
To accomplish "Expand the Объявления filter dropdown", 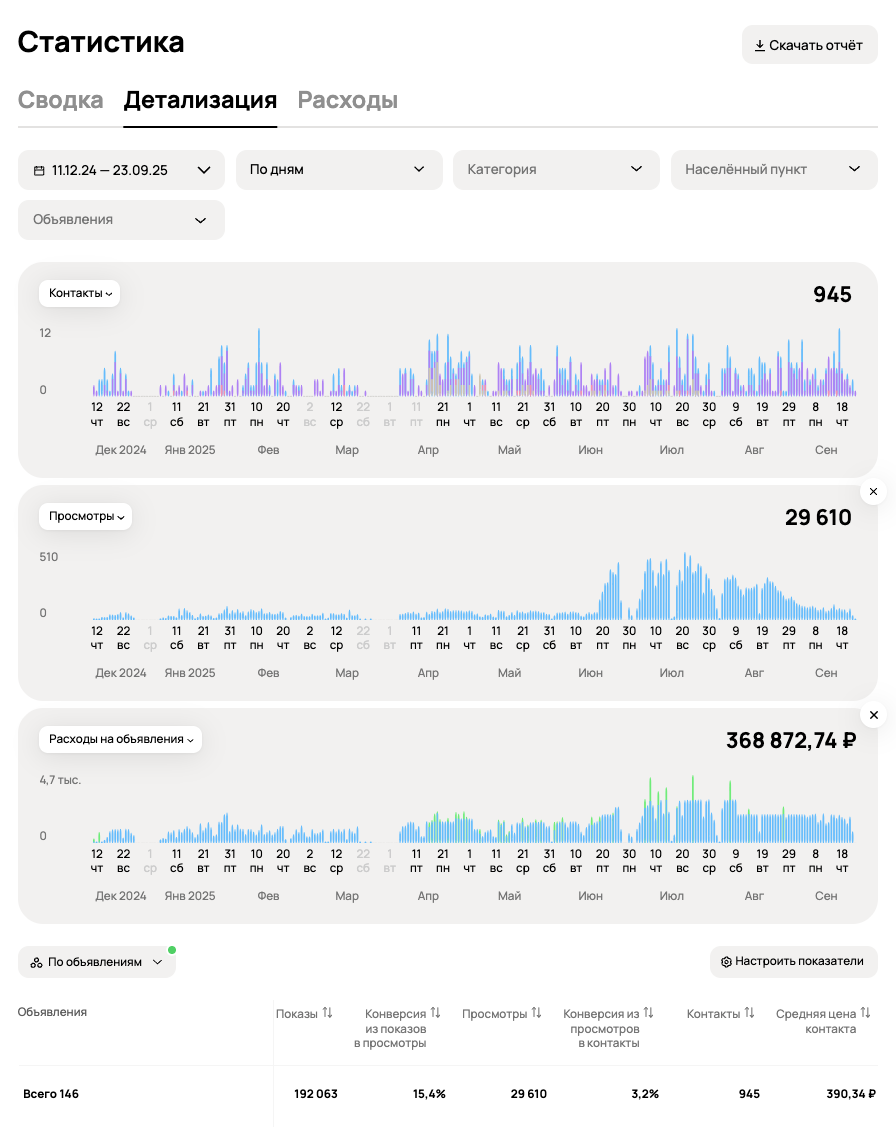I will pos(121,220).
